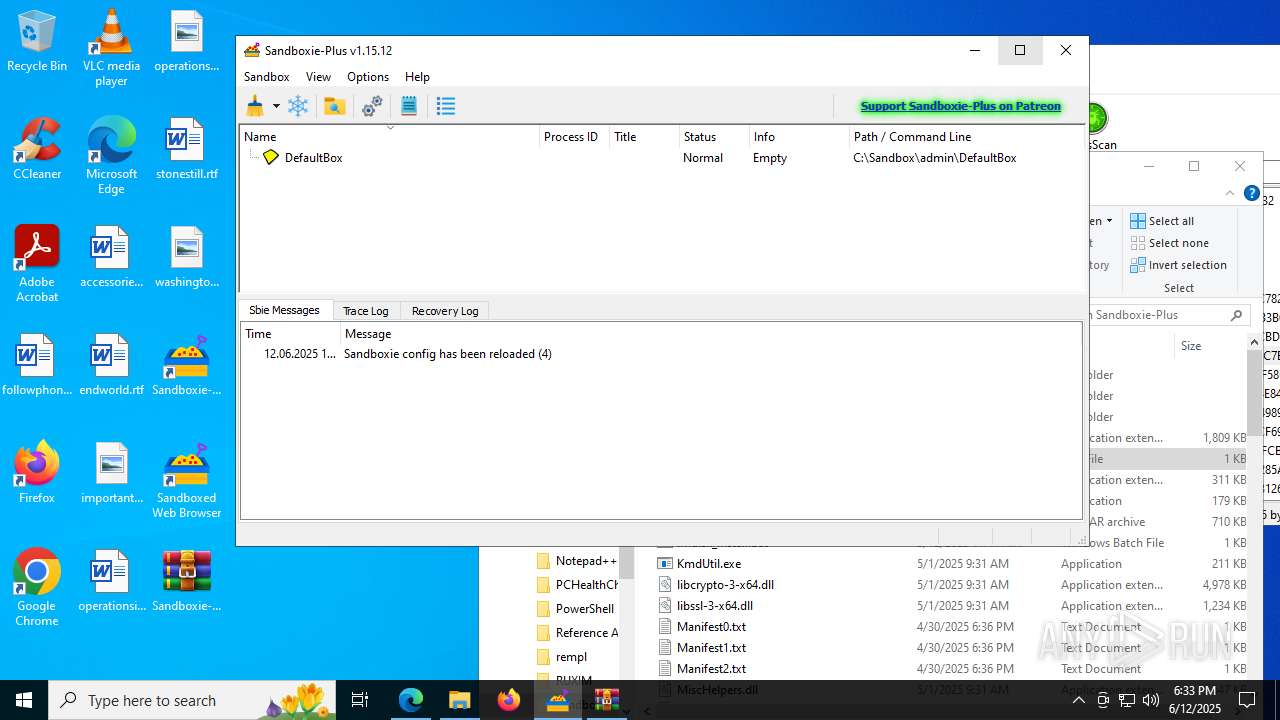Open Windows Start button
This screenshot has height=720, width=1280.
pyautogui.click(x=24, y=700)
